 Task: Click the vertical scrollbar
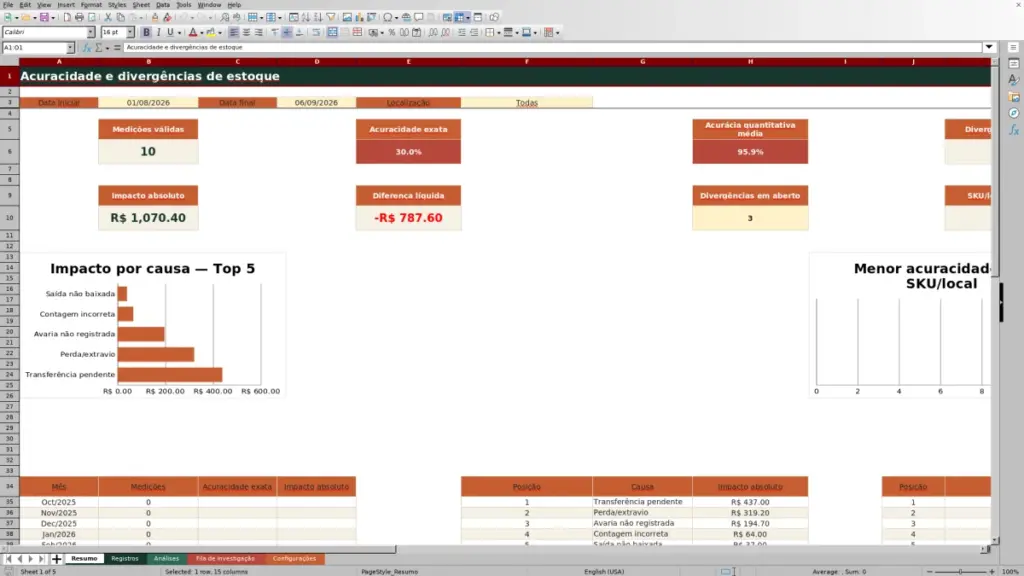click(x=995, y=300)
